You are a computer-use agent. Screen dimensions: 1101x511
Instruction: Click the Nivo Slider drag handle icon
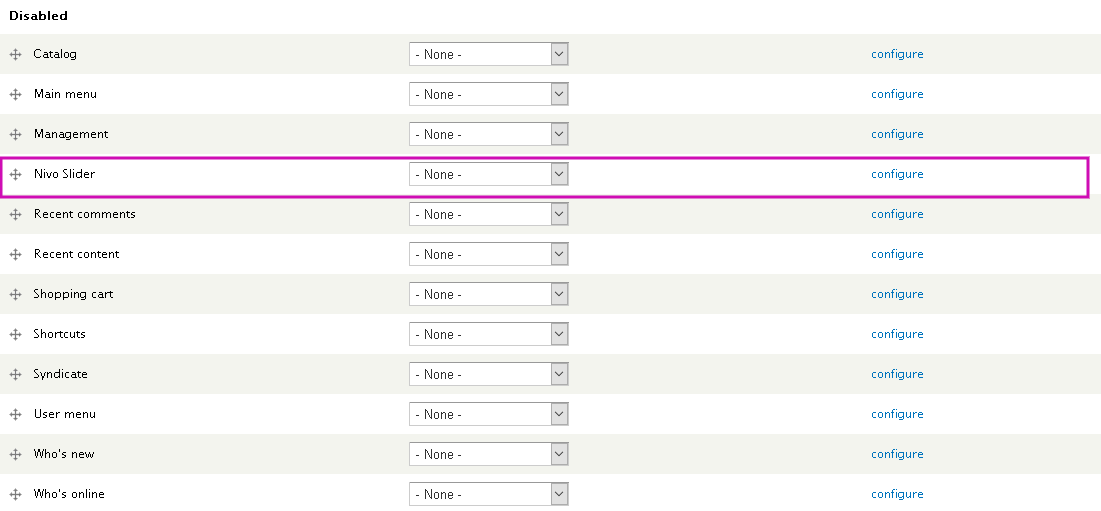pyautogui.click(x=15, y=175)
